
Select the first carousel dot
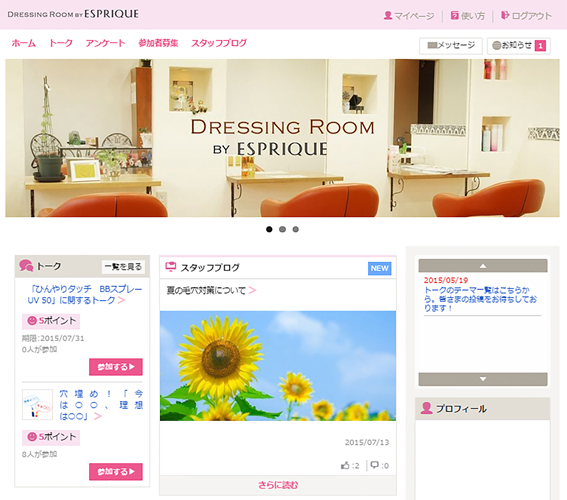tap(269, 229)
